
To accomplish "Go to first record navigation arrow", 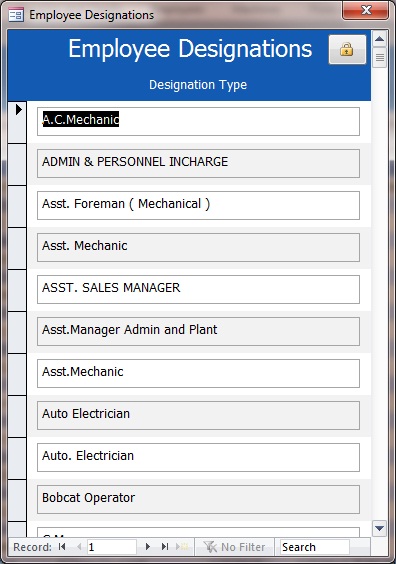I will (x=62, y=547).
